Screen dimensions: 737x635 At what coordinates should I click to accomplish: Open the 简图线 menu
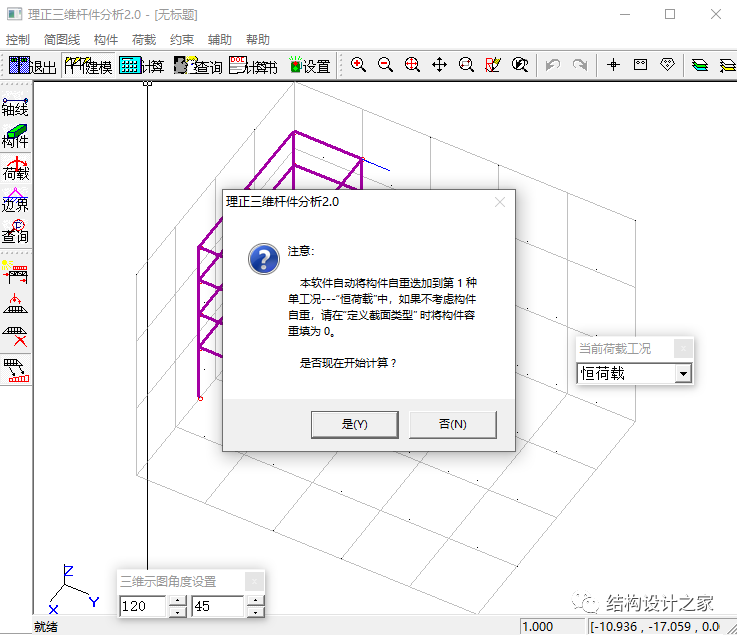62,39
